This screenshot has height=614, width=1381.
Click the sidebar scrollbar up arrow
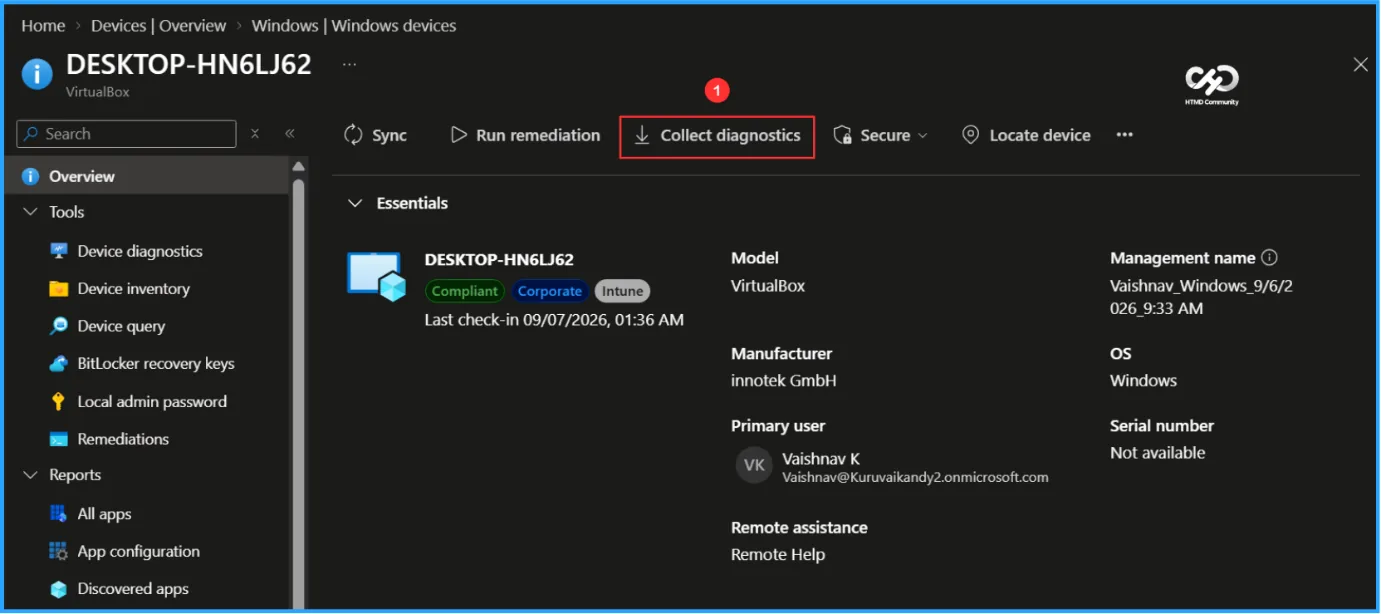click(x=298, y=166)
